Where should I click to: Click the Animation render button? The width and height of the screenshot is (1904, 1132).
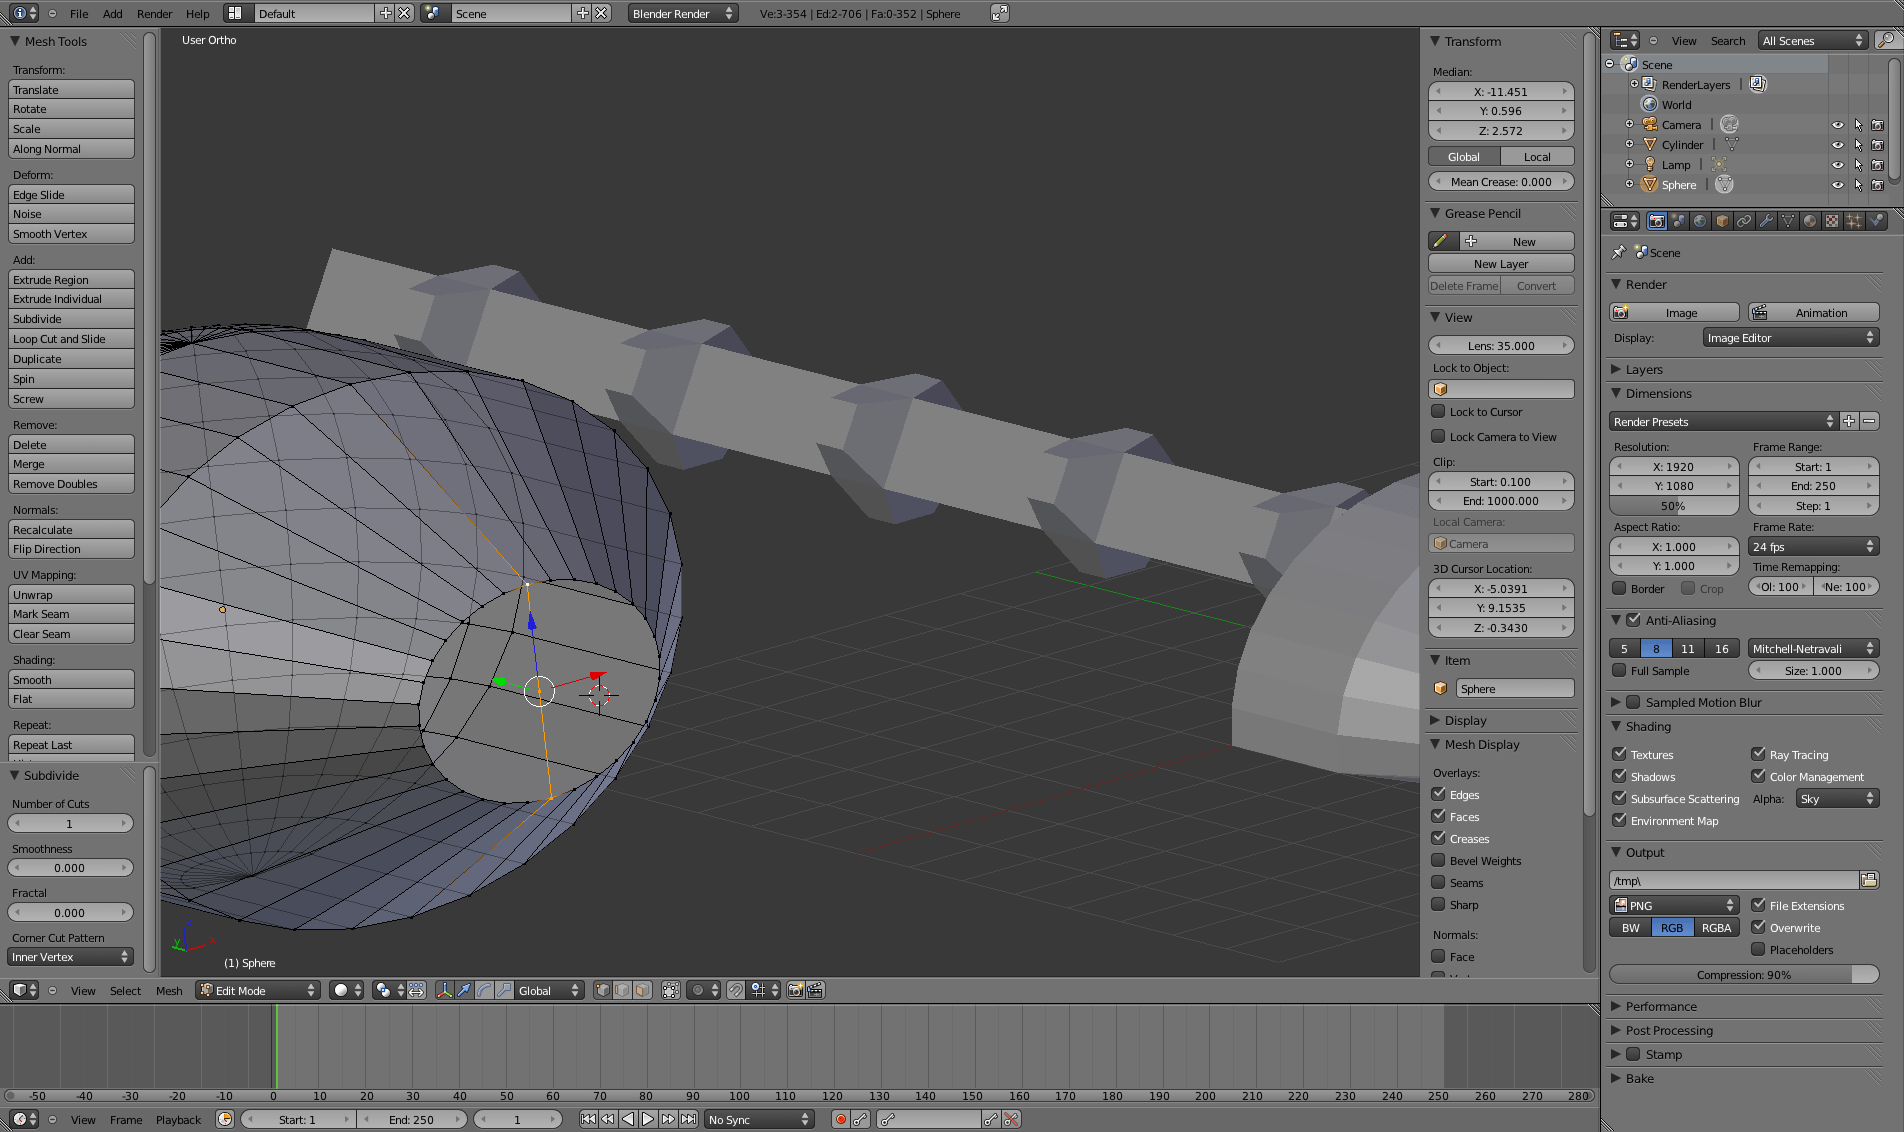(1813, 312)
